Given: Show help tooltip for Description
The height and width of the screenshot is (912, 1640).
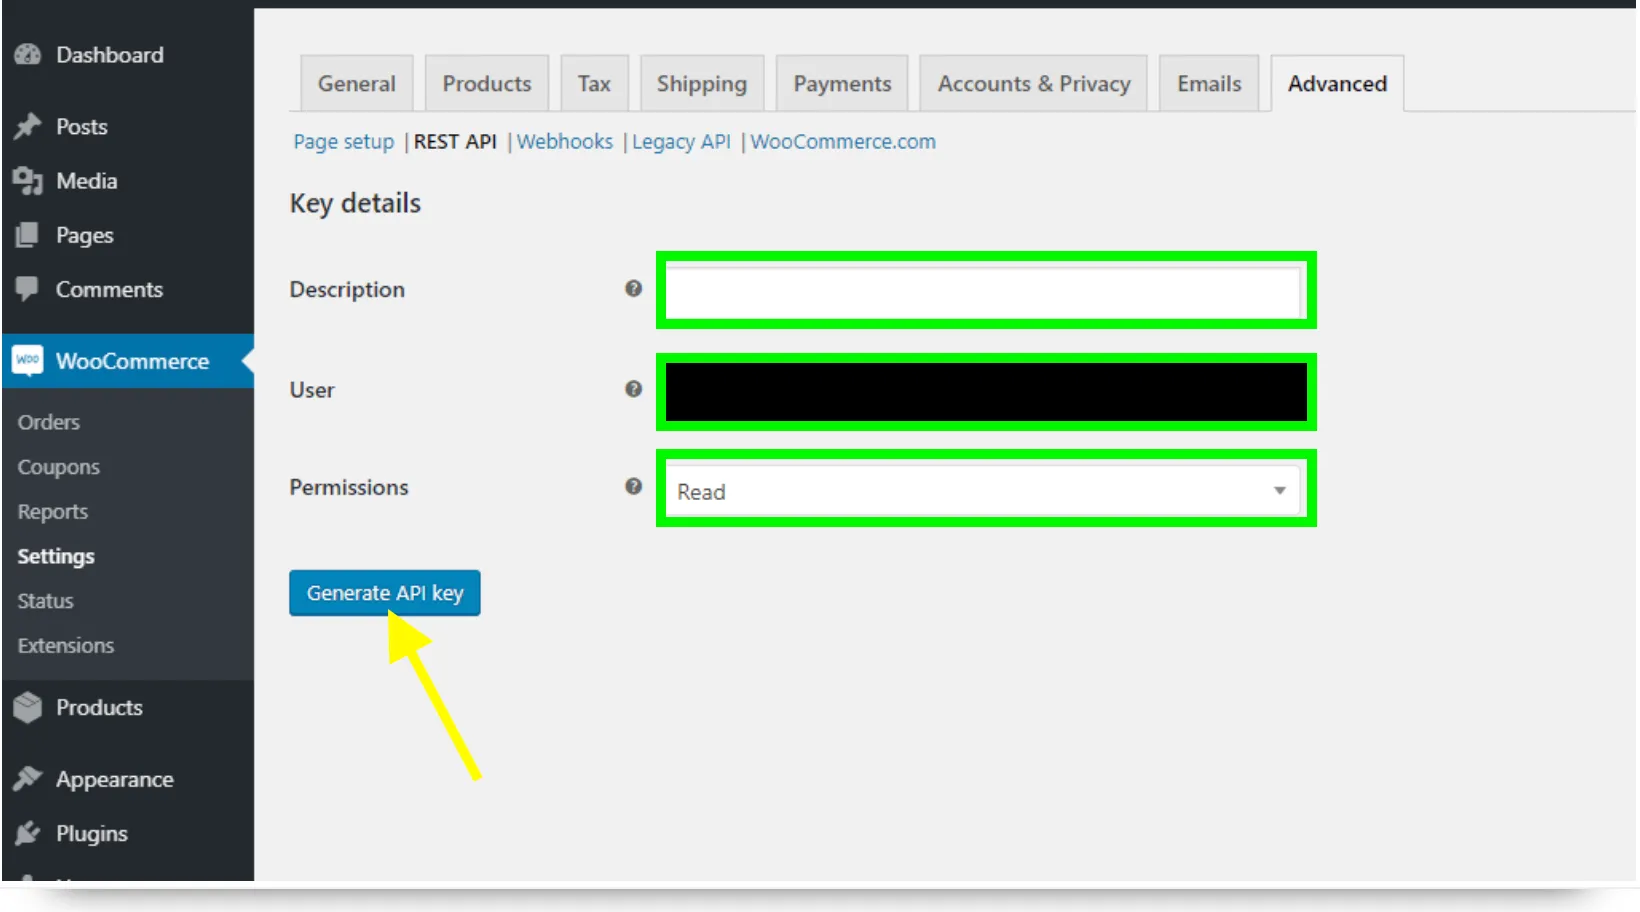Looking at the screenshot, I should tap(633, 289).
